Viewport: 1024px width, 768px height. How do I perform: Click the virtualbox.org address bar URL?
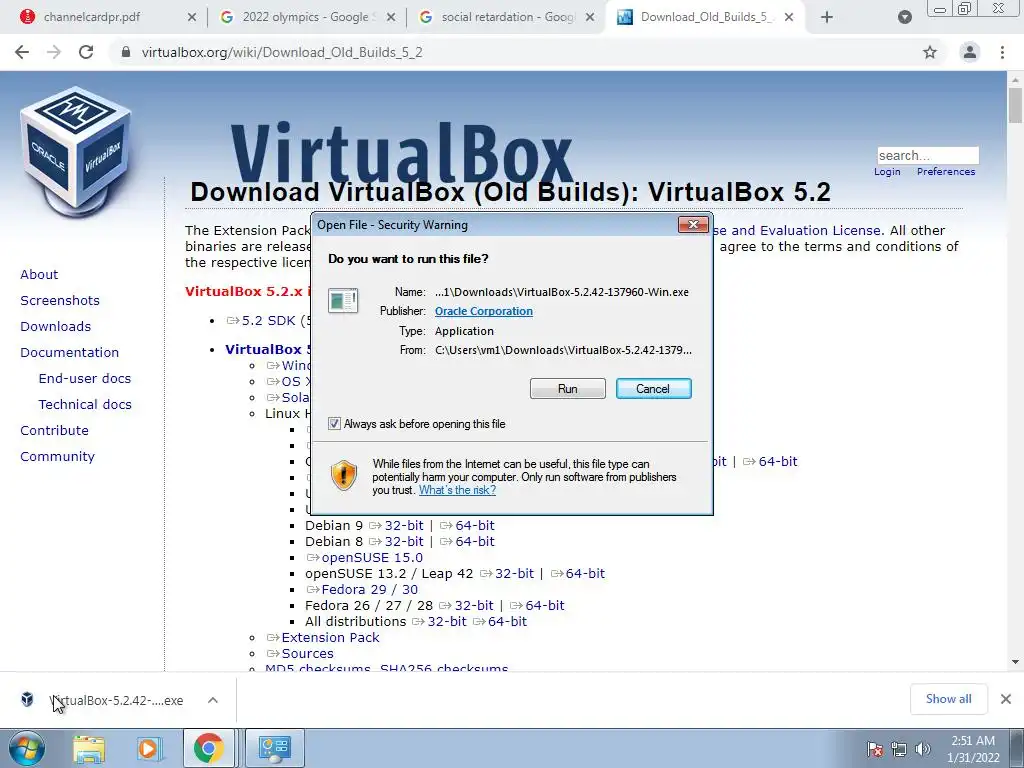pos(281,52)
